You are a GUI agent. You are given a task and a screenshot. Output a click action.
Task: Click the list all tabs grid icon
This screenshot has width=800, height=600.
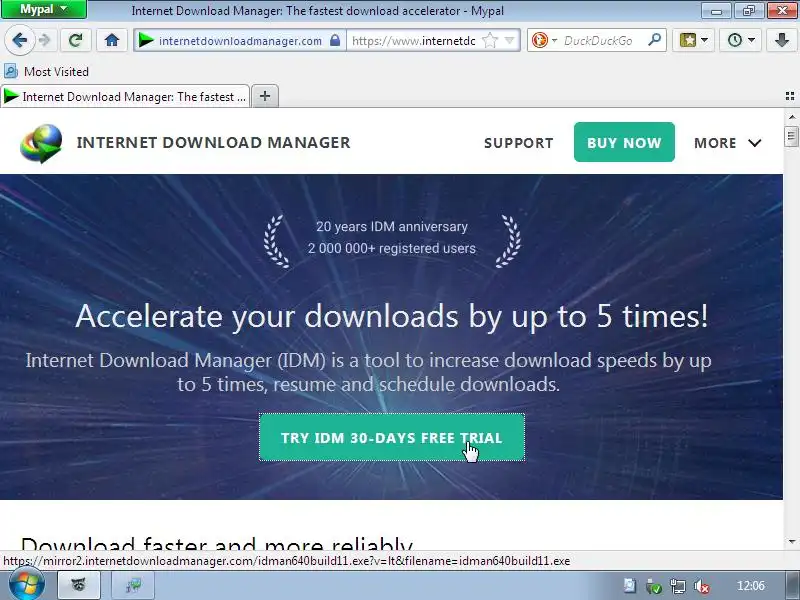tap(790, 96)
